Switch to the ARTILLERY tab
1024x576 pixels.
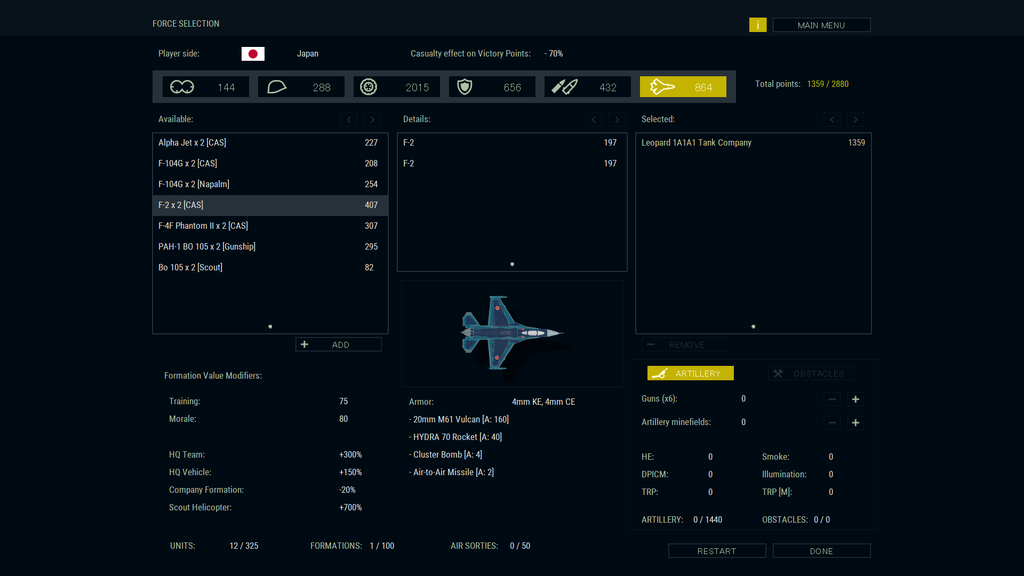(x=690, y=373)
